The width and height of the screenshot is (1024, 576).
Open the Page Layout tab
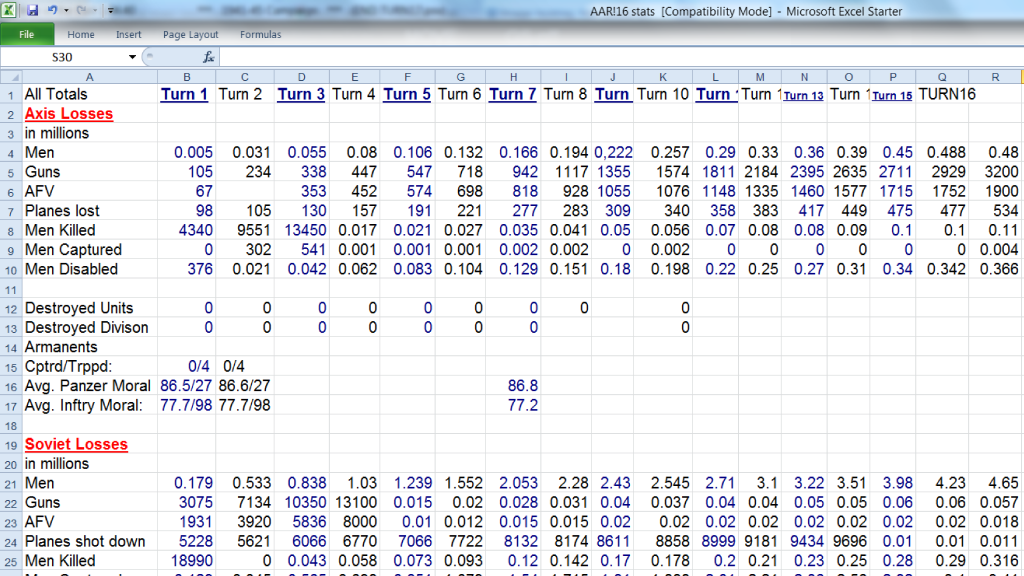click(191, 34)
